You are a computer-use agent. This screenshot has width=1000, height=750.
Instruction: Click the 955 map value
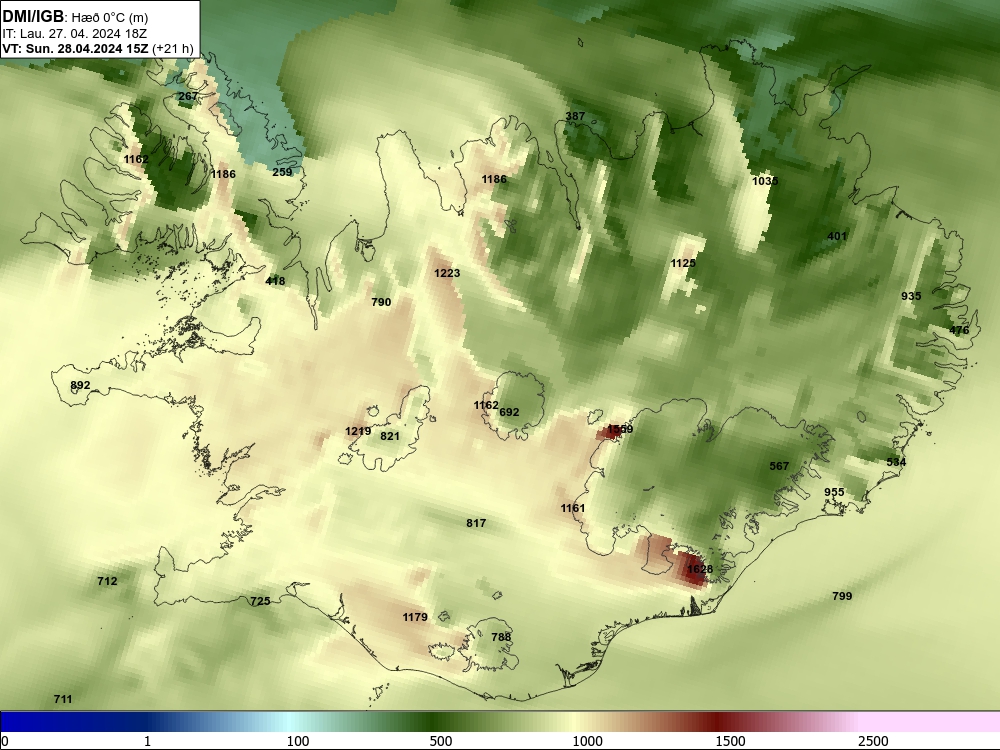pos(834,492)
